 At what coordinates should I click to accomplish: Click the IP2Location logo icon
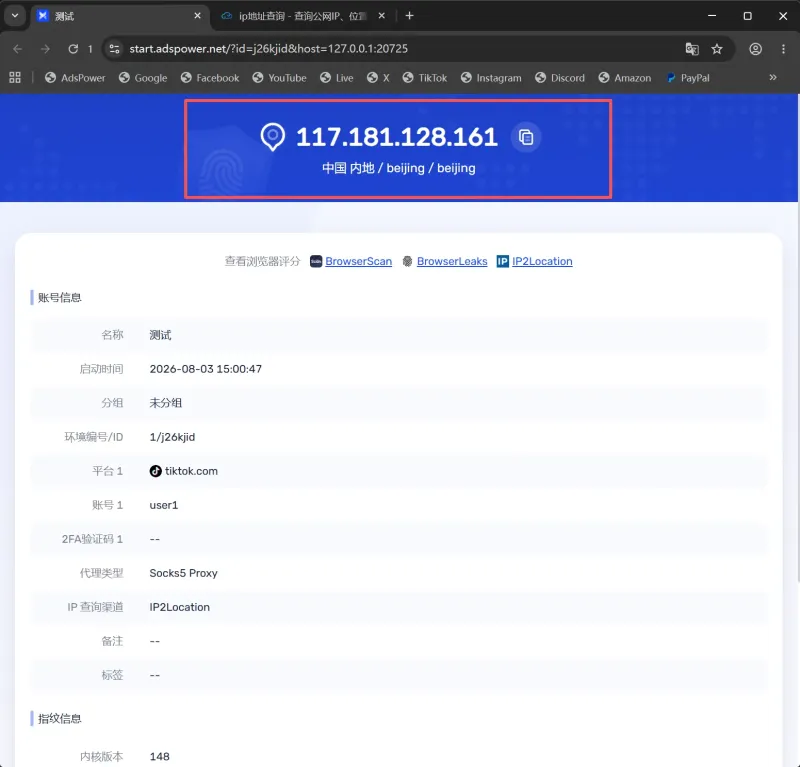pos(503,261)
